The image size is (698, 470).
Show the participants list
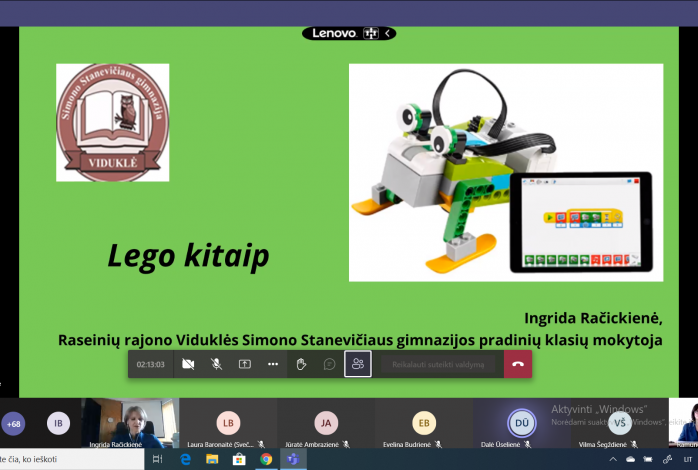click(358, 364)
